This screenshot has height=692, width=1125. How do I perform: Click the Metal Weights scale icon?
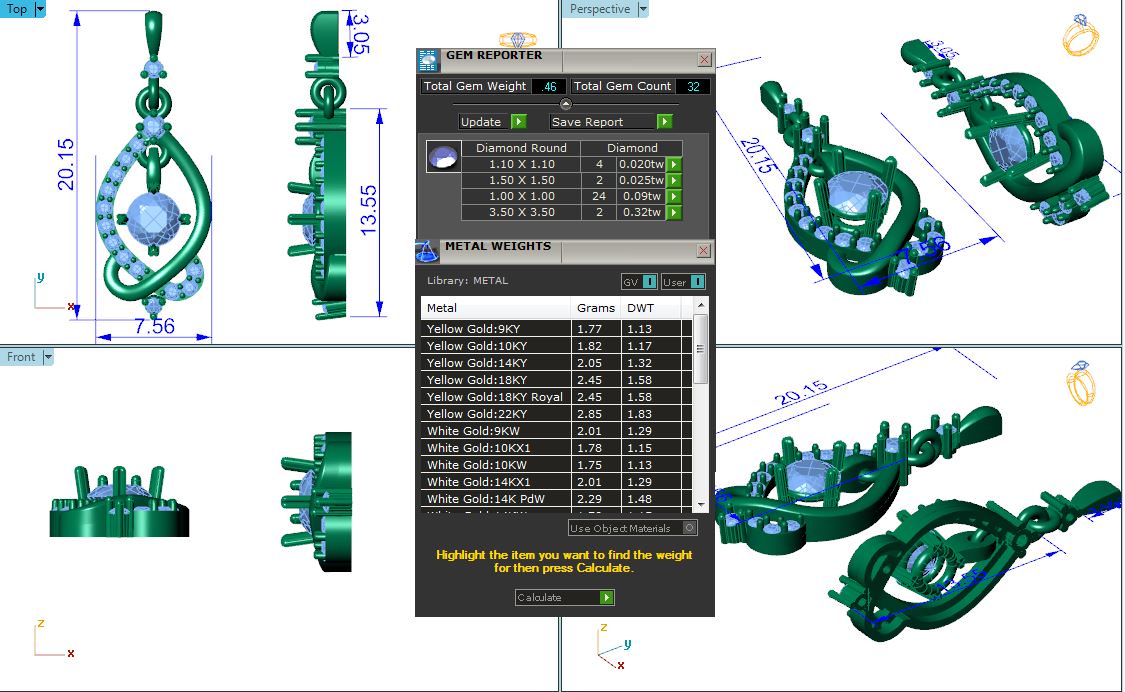click(x=427, y=251)
